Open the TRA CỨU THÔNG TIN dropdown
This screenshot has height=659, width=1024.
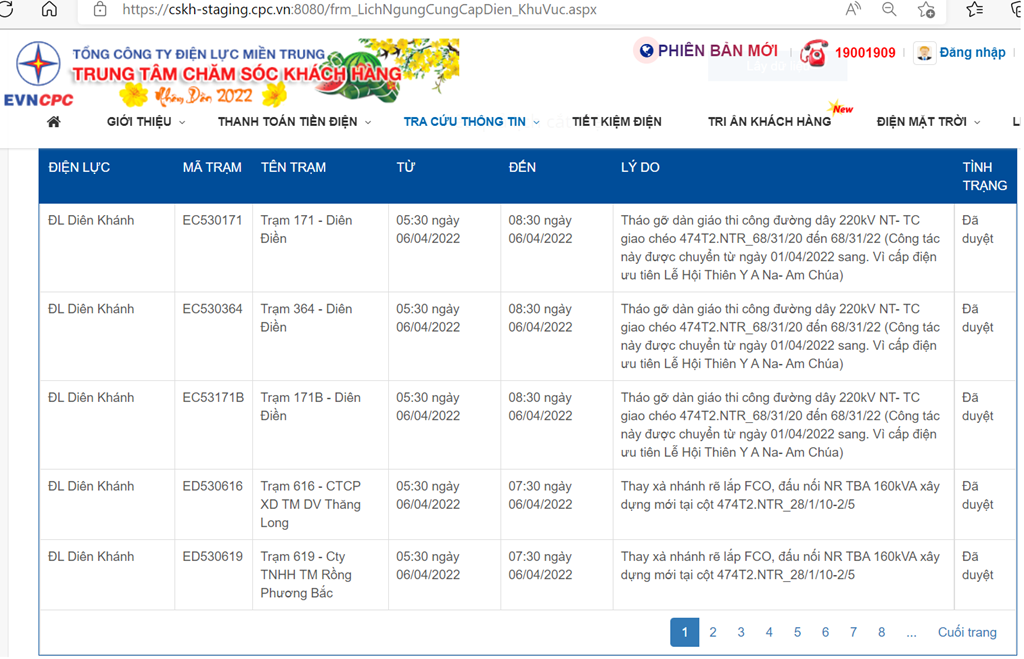(471, 122)
